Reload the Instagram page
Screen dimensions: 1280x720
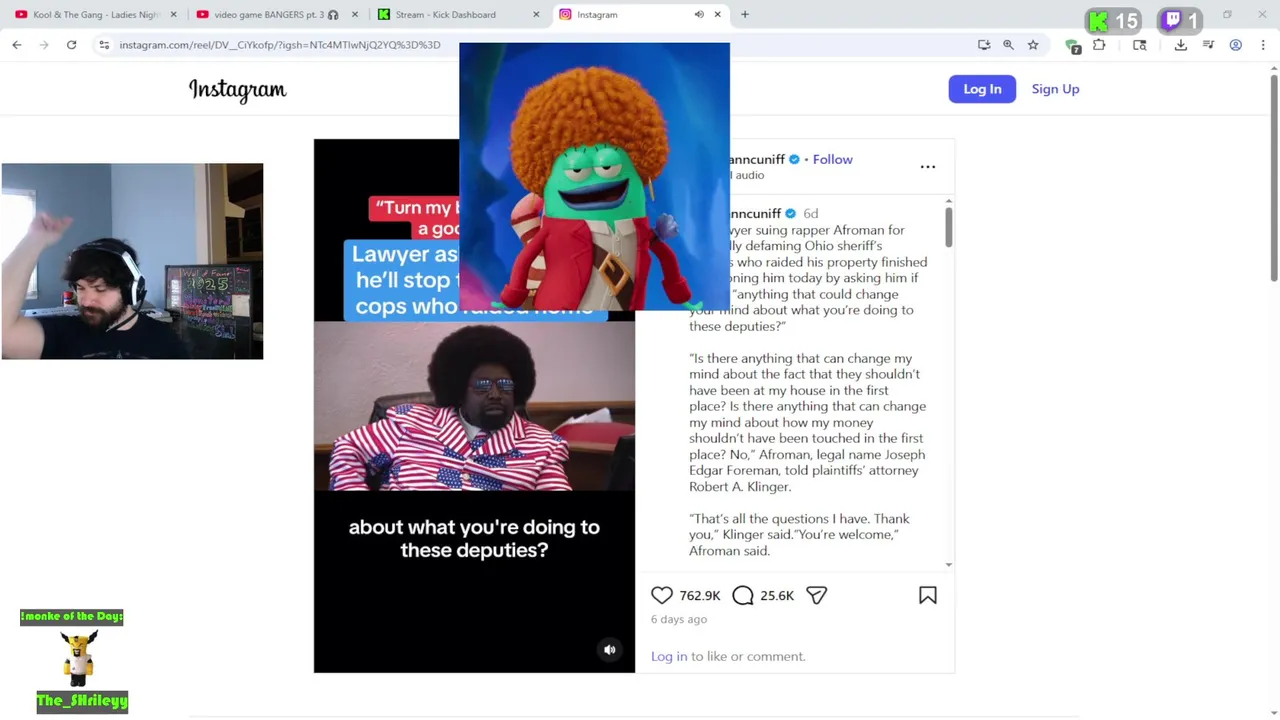[x=71, y=45]
